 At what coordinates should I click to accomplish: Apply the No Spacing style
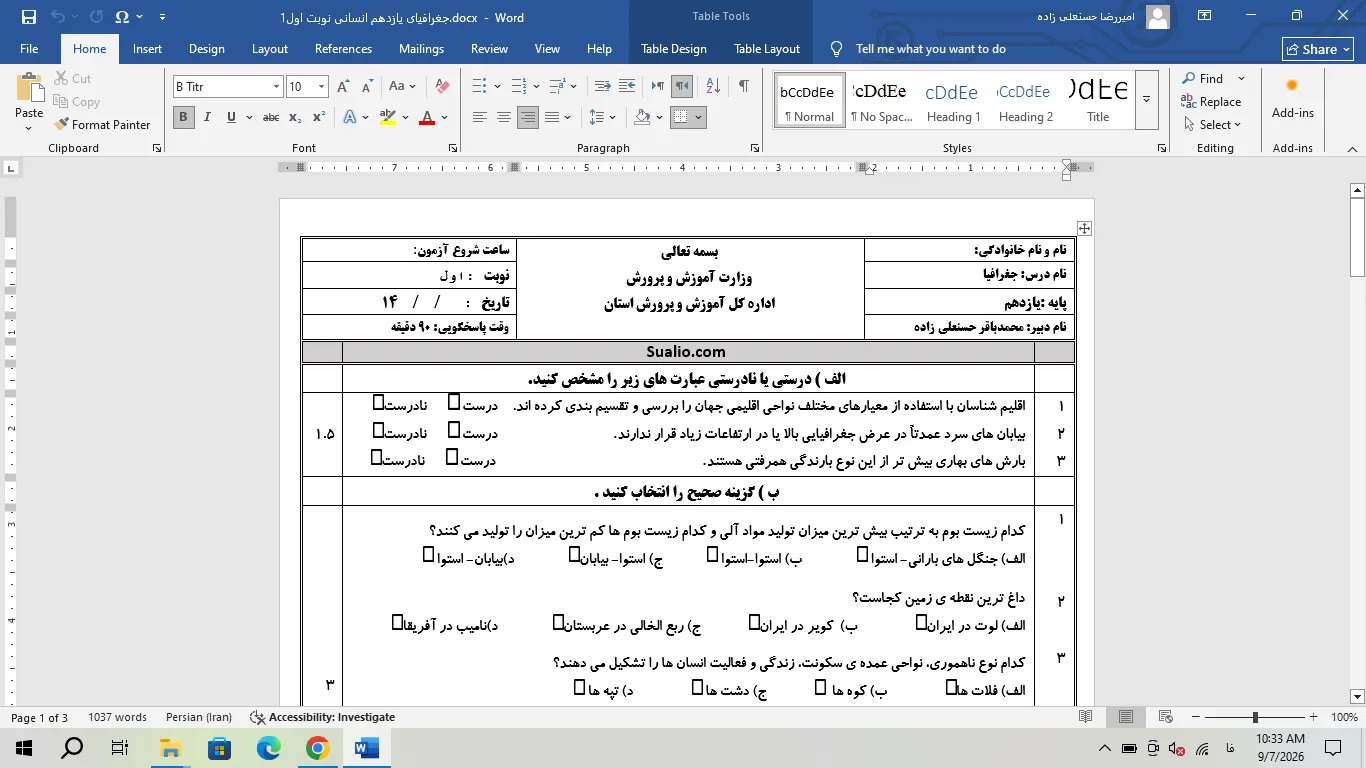[881, 99]
